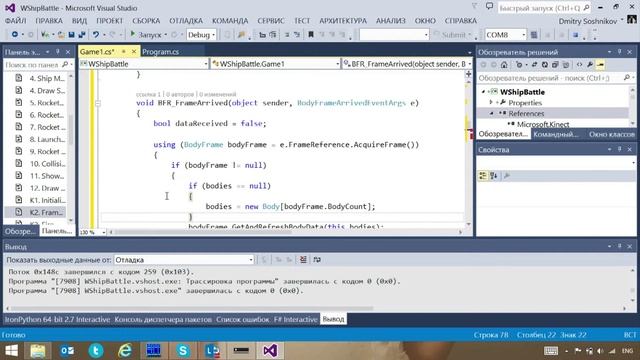The image size is (640, 360).
Task: Click the serial monitor icon next to COM8
Action: point(533,35)
